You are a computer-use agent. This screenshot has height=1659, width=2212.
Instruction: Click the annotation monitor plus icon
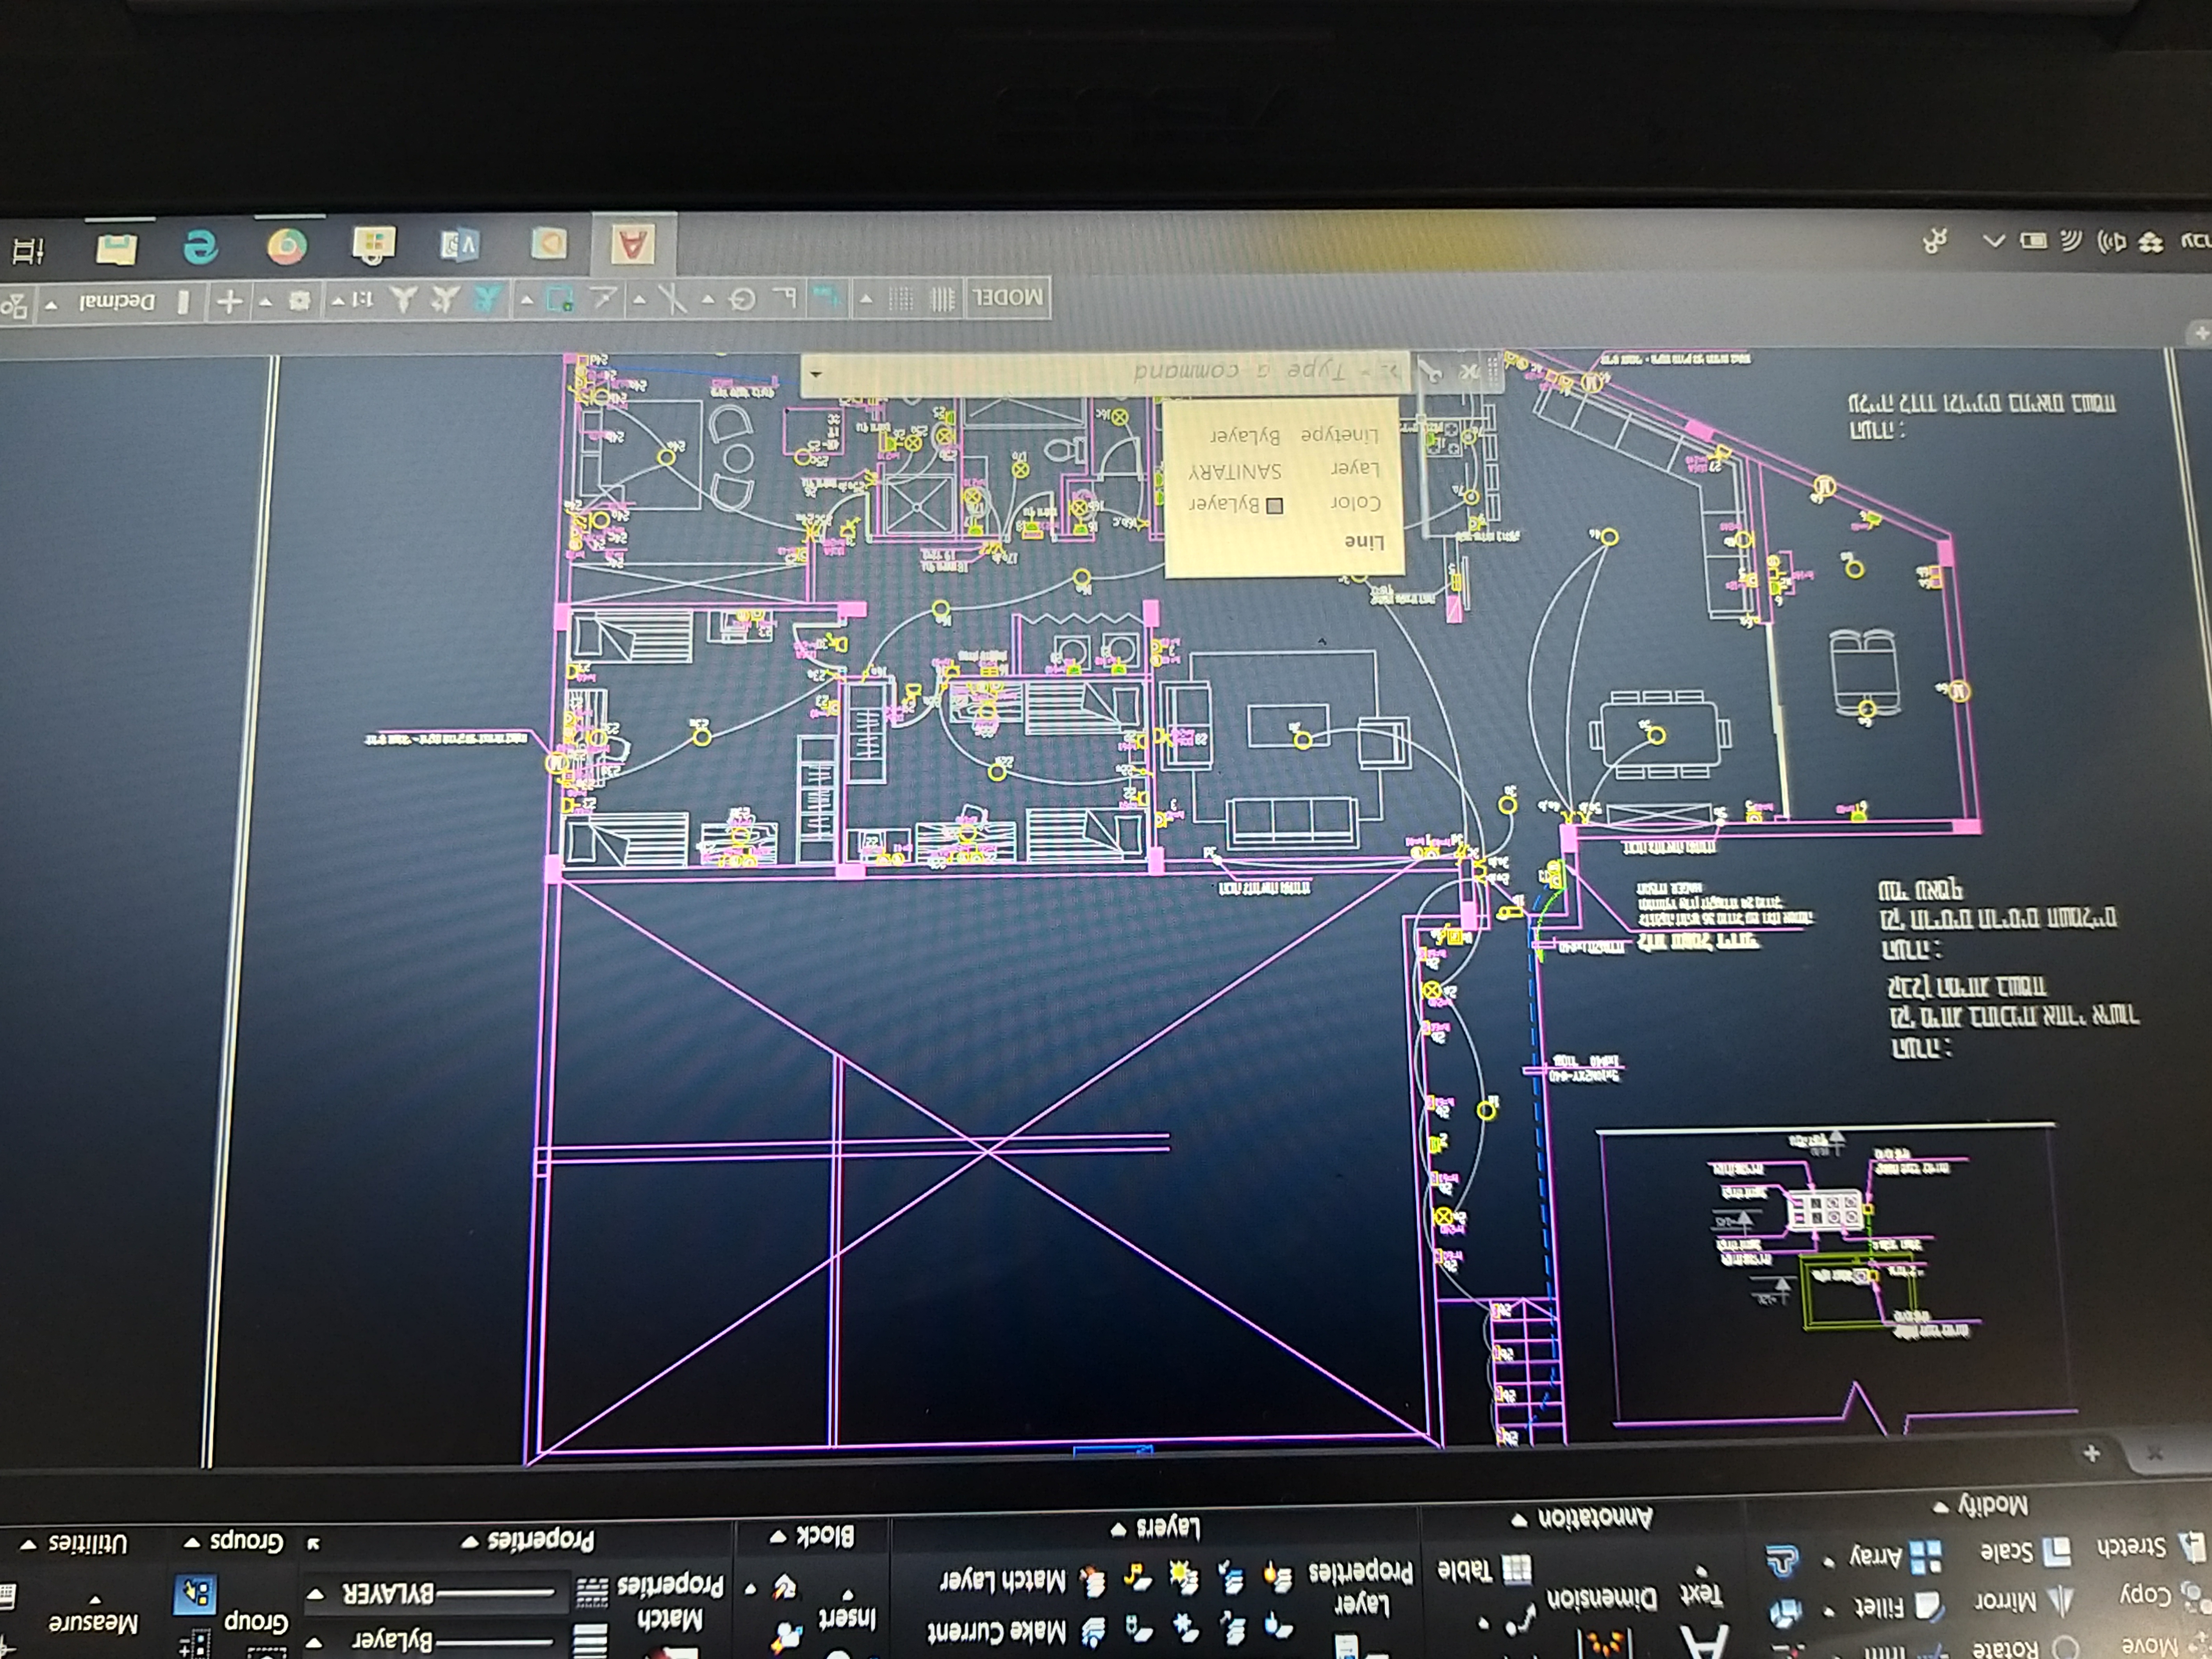230,301
